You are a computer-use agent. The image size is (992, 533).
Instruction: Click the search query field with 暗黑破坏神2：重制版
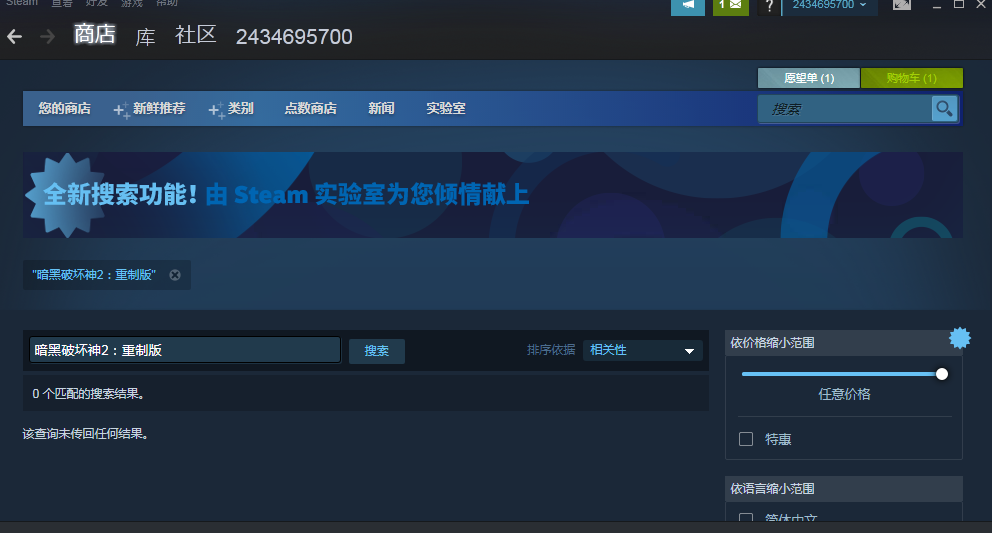[x=185, y=350]
